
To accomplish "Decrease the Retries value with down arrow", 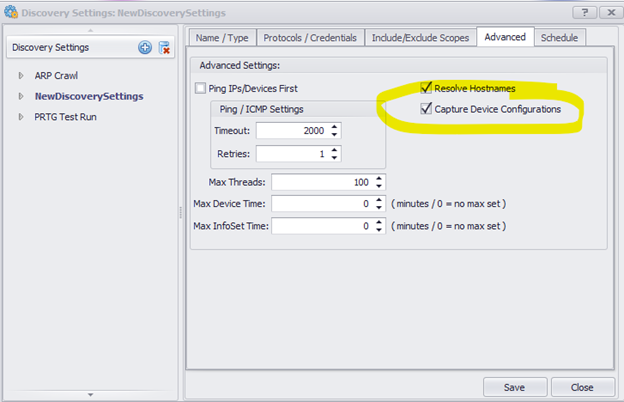I will (335, 158).
